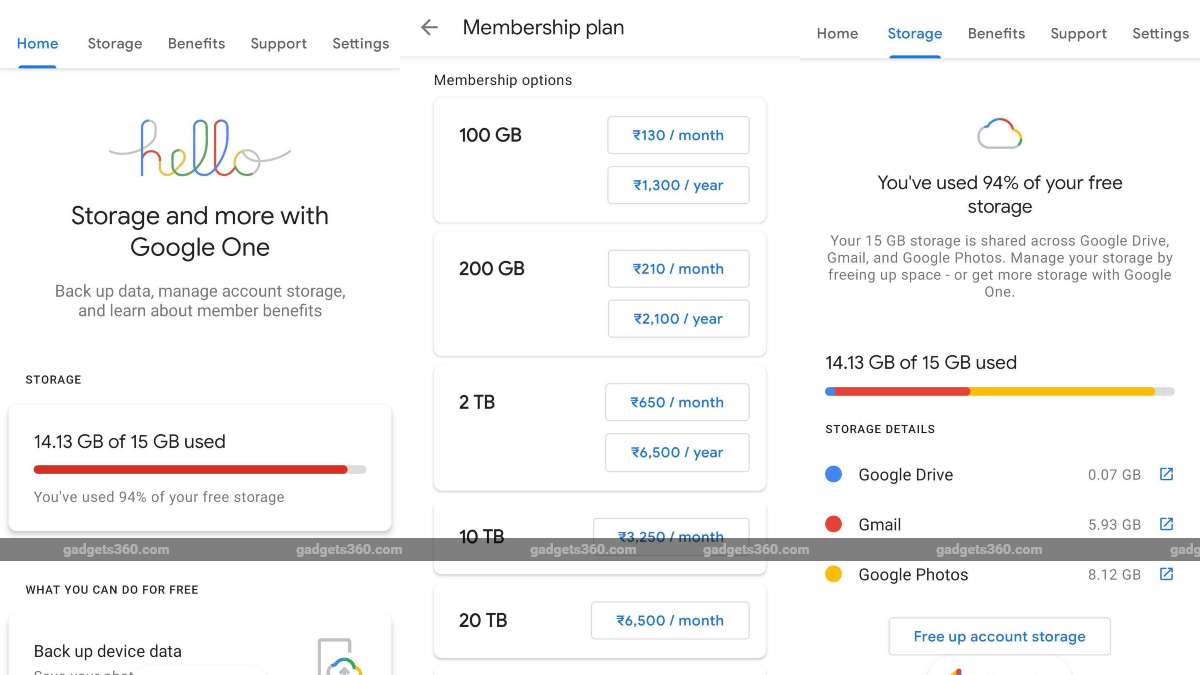Open Google Photos external link icon
Screen dimensions: 1200x675
tap(1166, 574)
